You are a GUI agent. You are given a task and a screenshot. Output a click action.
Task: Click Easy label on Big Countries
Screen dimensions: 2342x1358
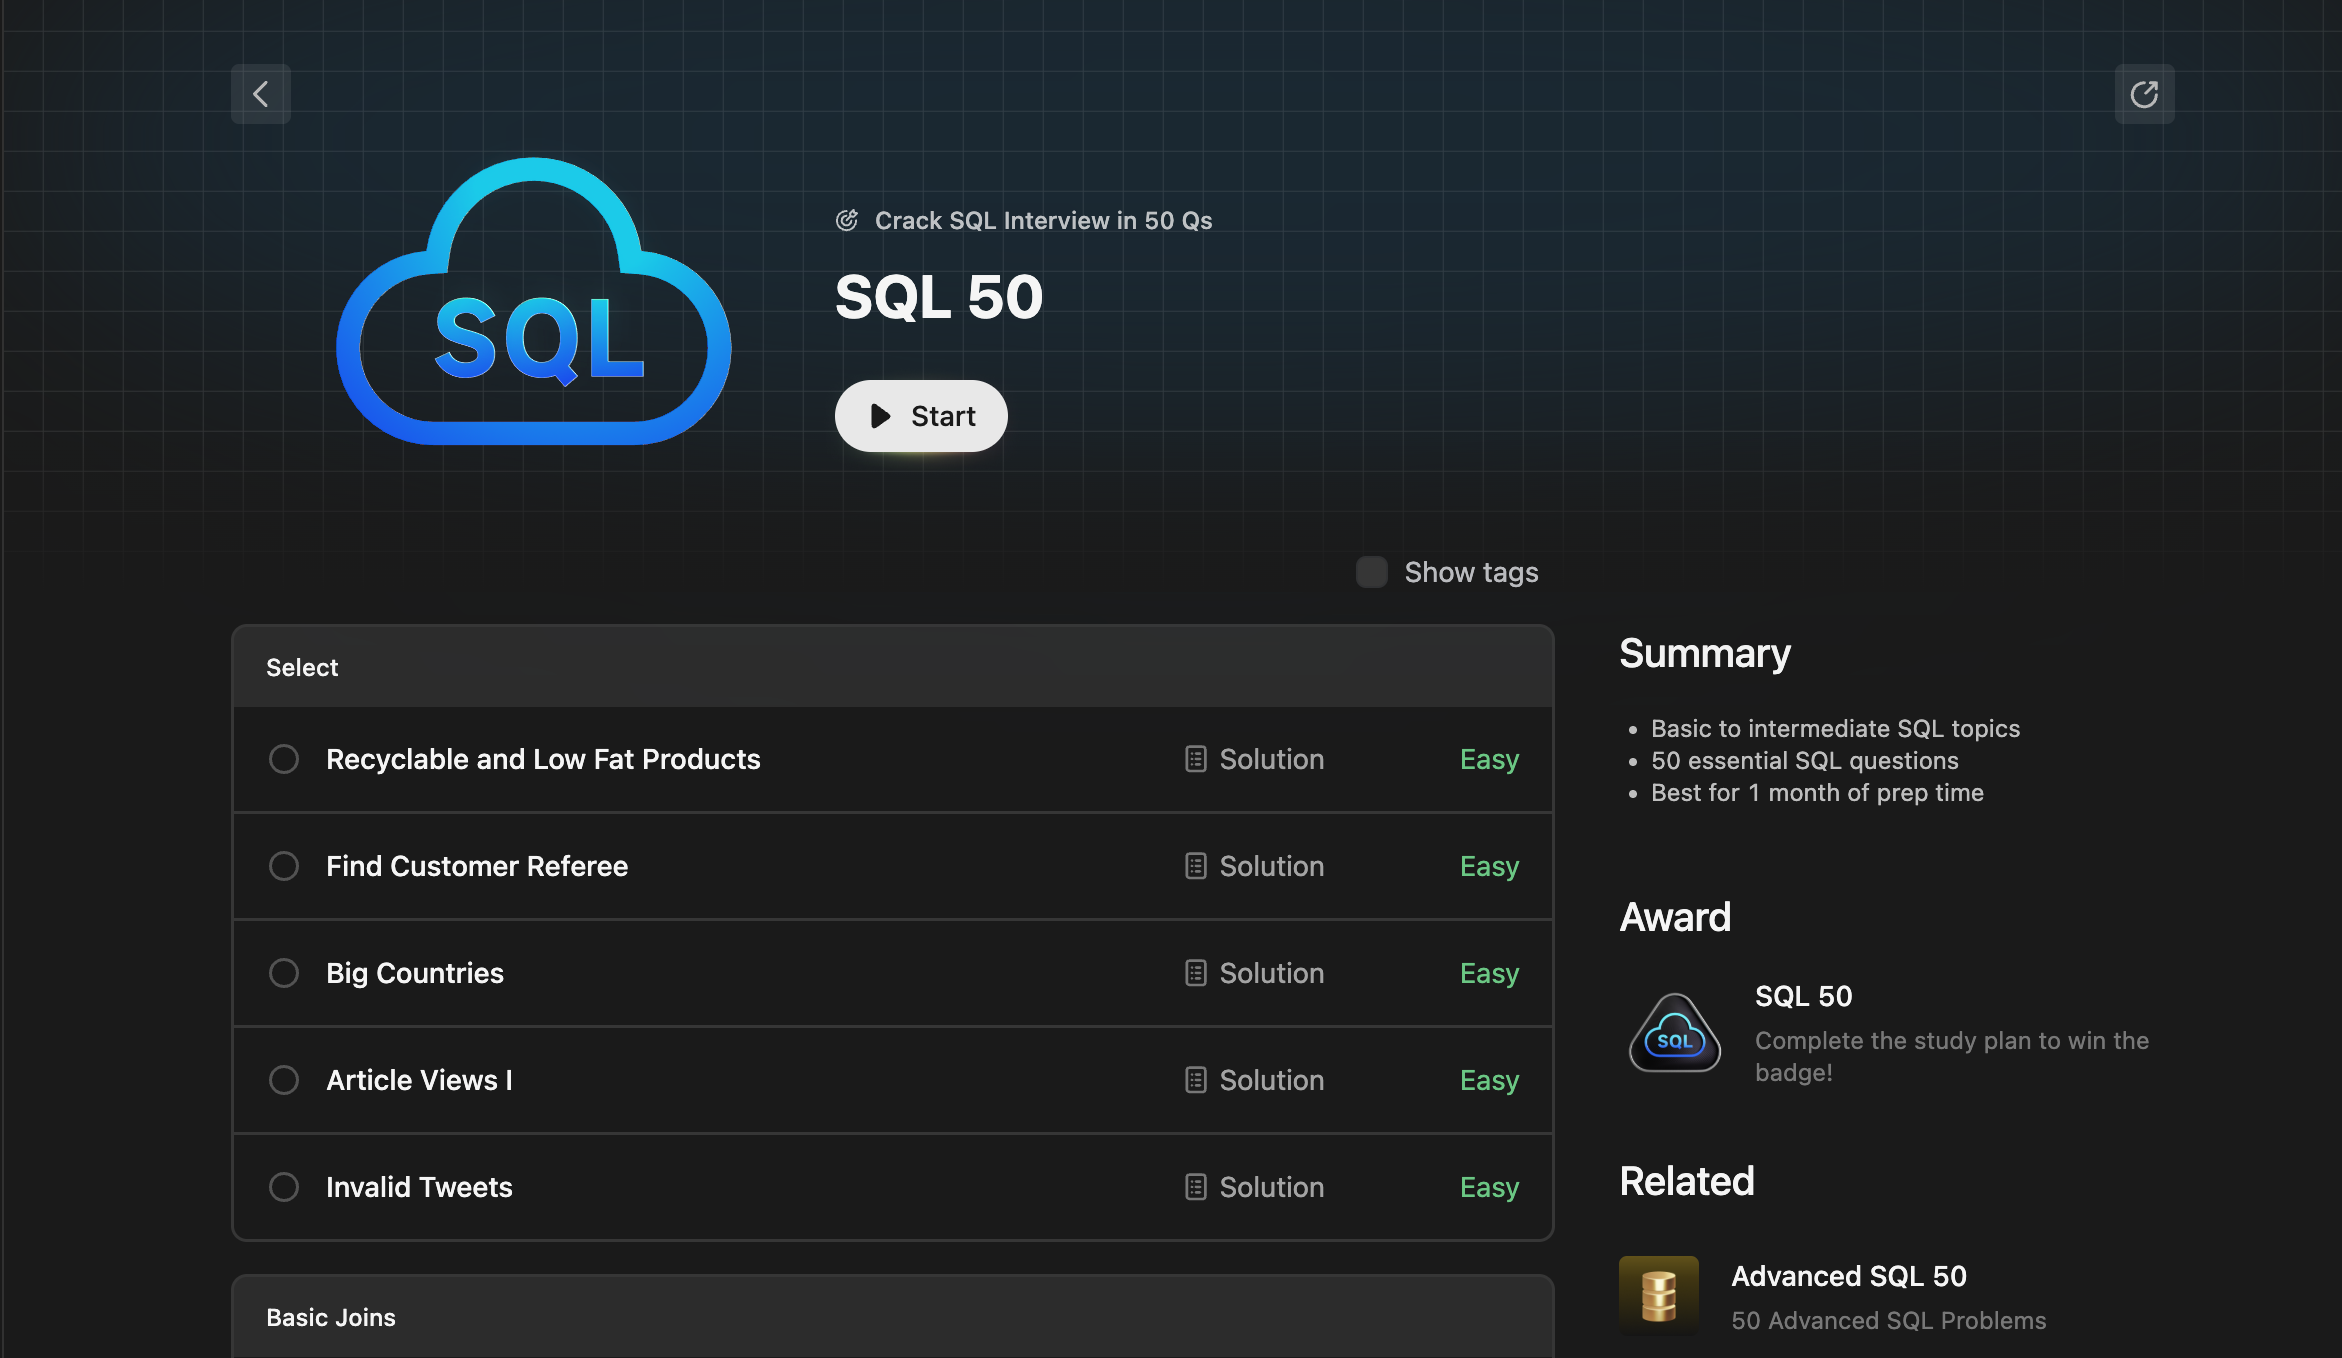(1489, 974)
